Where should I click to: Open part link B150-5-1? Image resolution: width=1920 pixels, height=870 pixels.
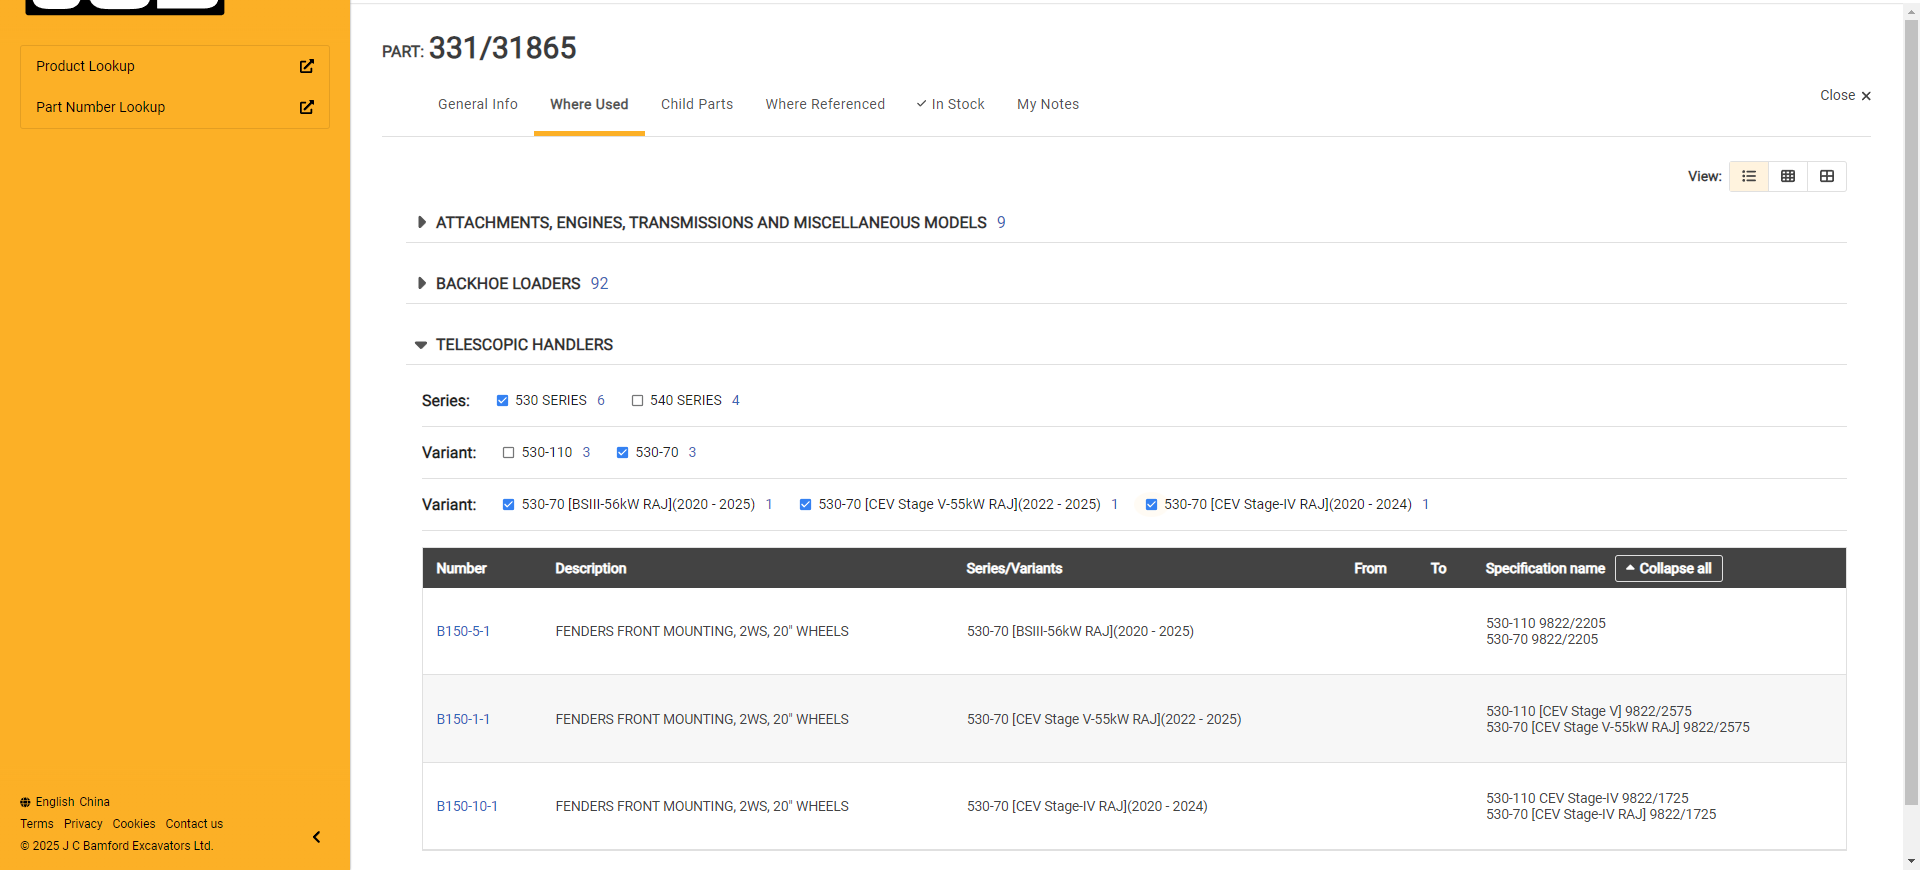(463, 631)
